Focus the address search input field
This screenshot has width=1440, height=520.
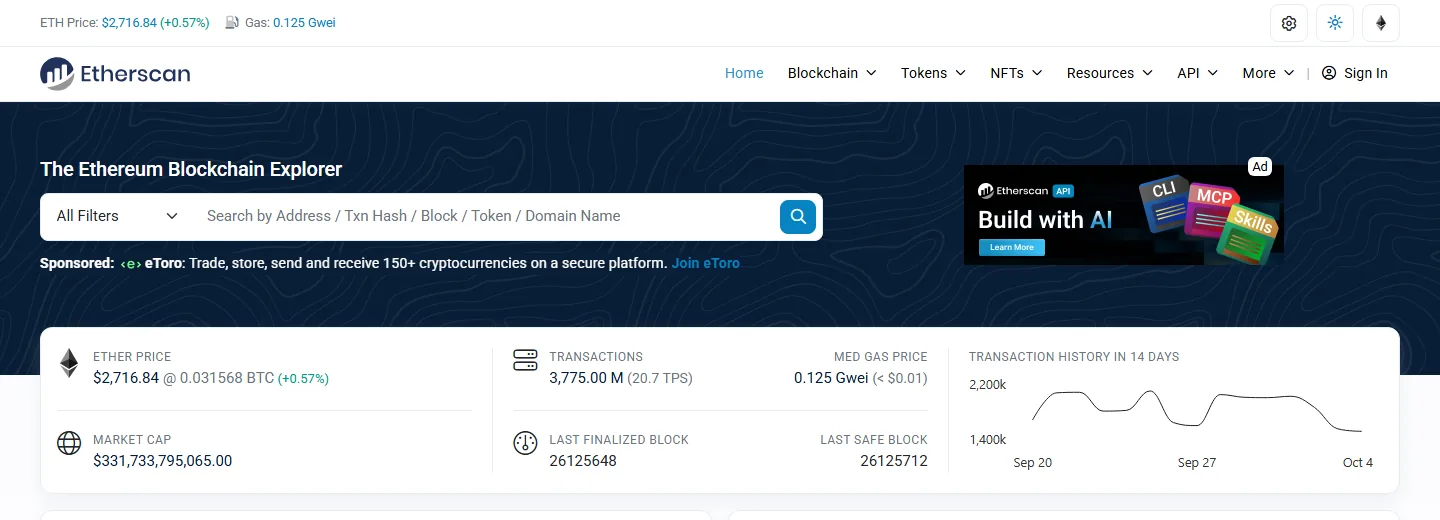(x=486, y=216)
